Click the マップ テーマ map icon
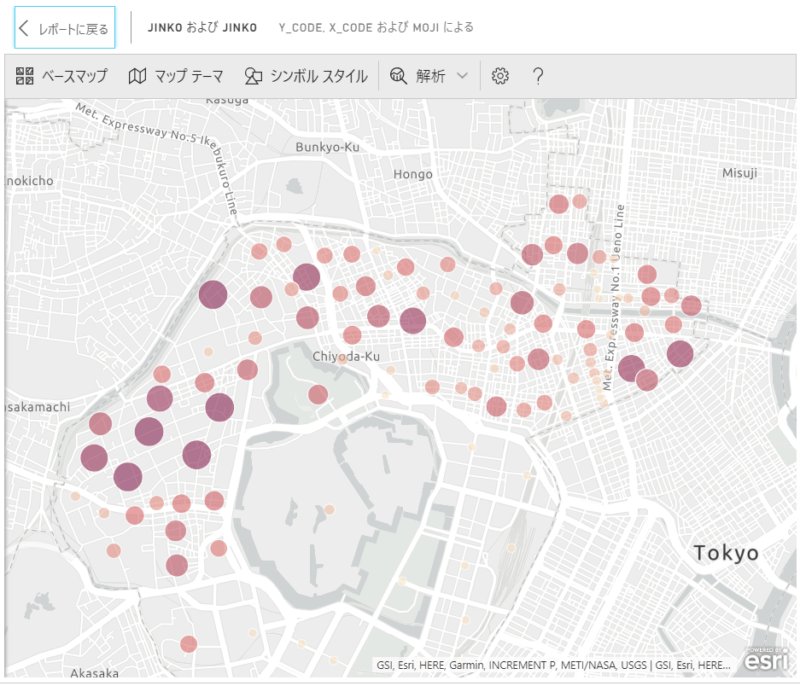The height and width of the screenshot is (686, 800). pos(137,76)
